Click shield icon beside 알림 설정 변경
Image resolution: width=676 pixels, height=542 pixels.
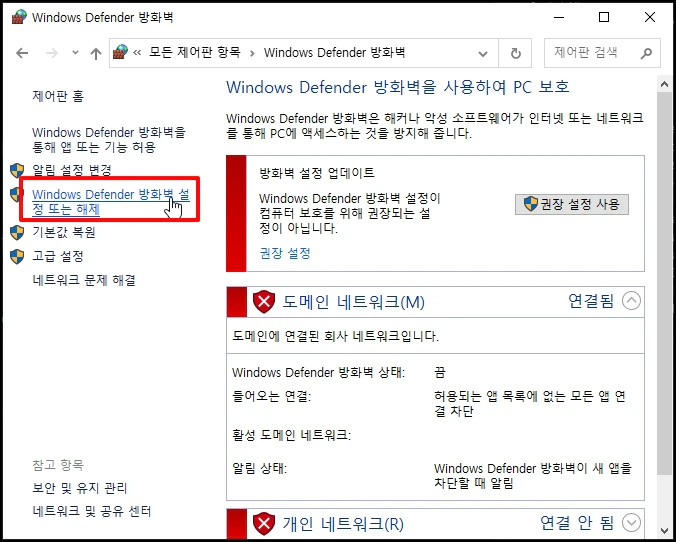pos(17,170)
